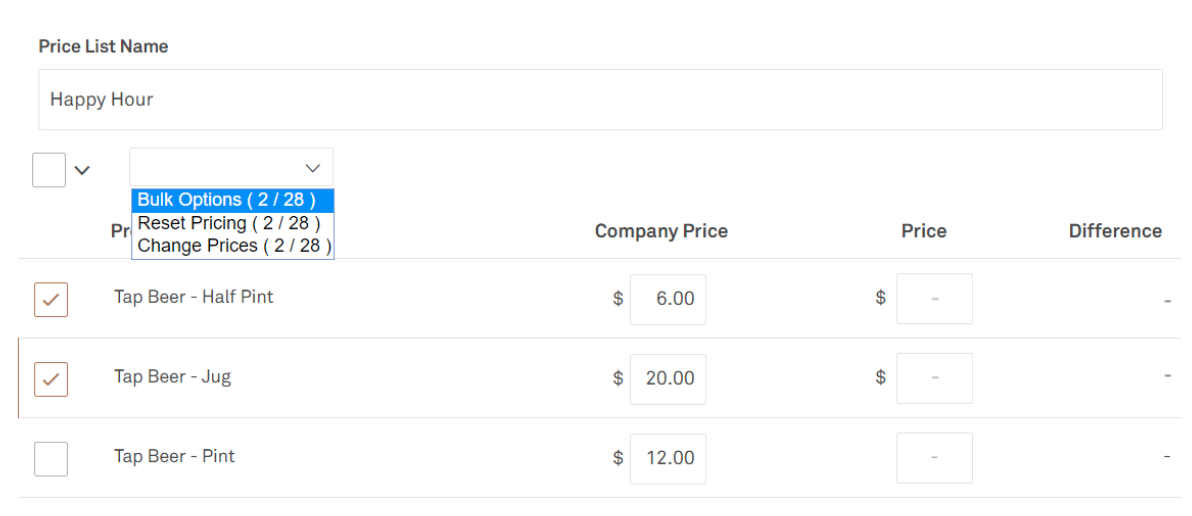Check the Tap Beer - Pint checkbox
The image size is (1192, 516).
(x=51, y=459)
